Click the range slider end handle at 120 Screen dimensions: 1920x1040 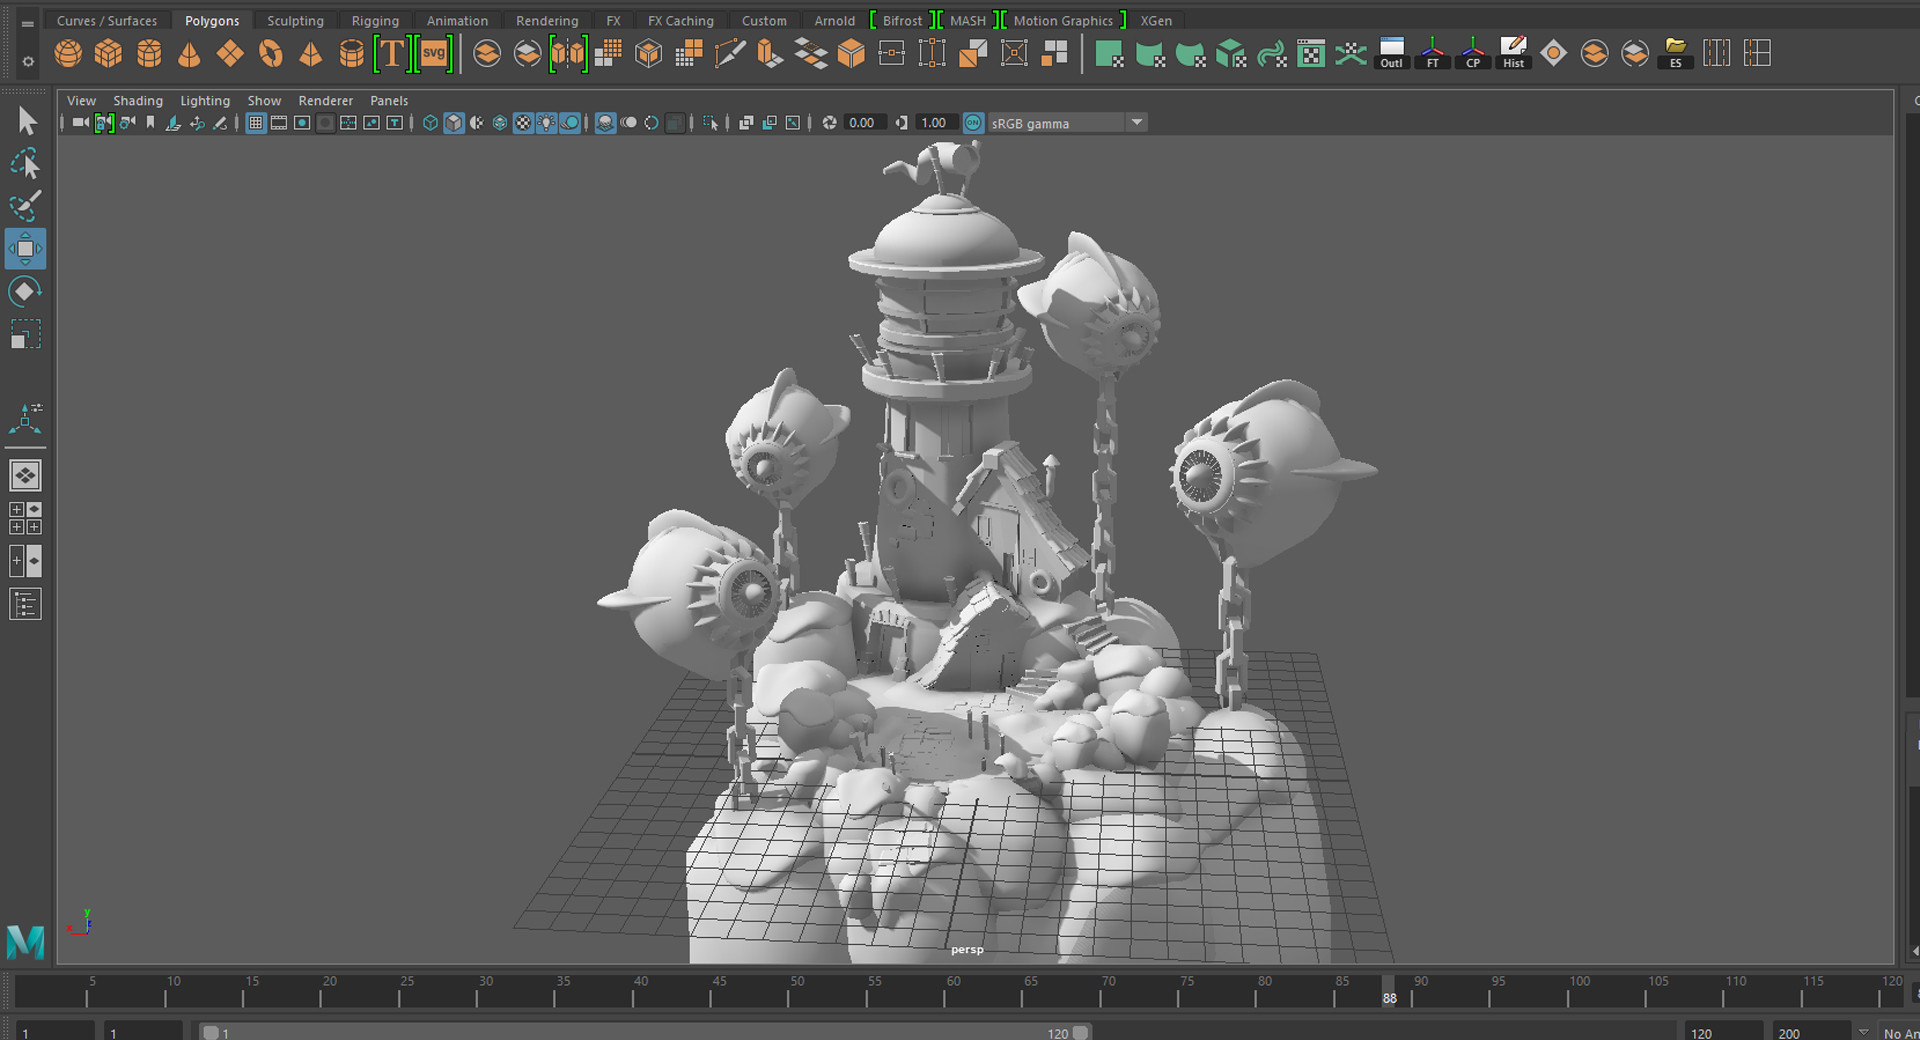(x=1081, y=1033)
